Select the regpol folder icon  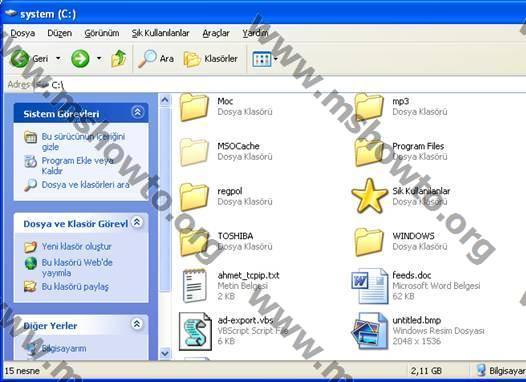pos(194,197)
